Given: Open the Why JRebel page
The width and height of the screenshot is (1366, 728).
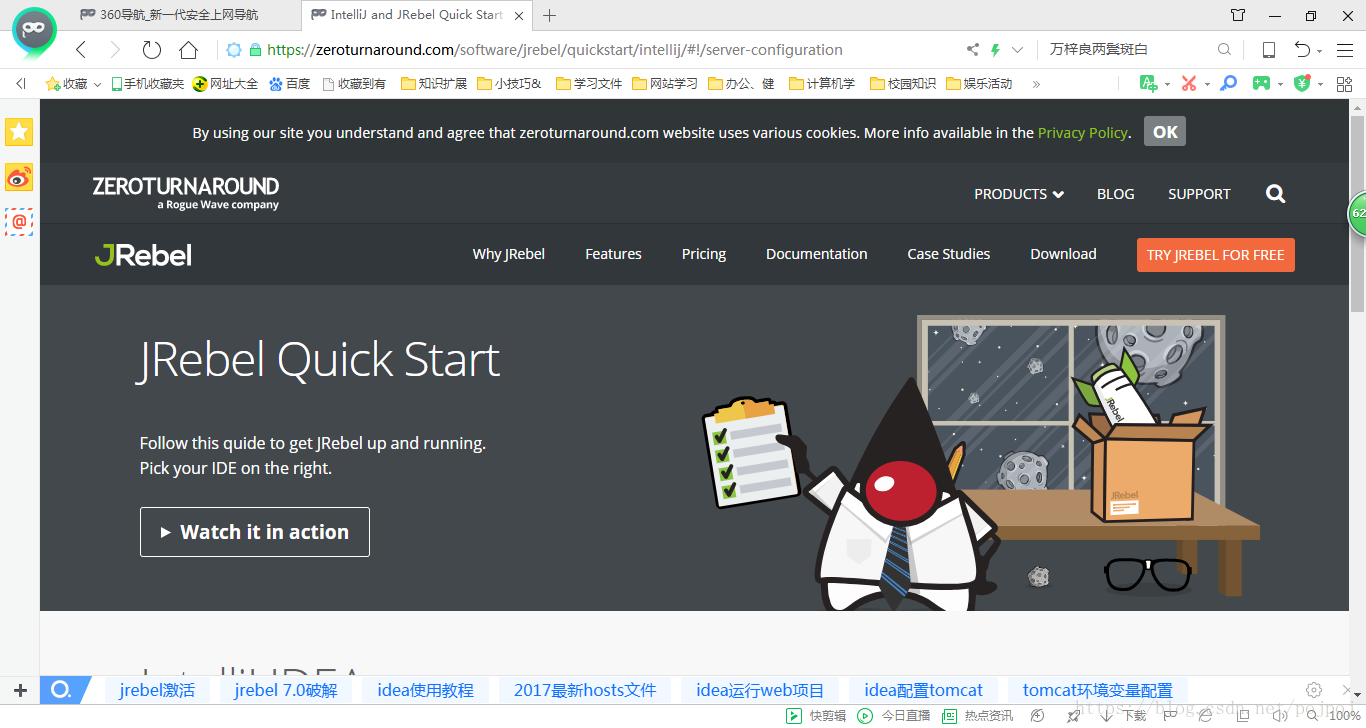Looking at the screenshot, I should (x=509, y=254).
